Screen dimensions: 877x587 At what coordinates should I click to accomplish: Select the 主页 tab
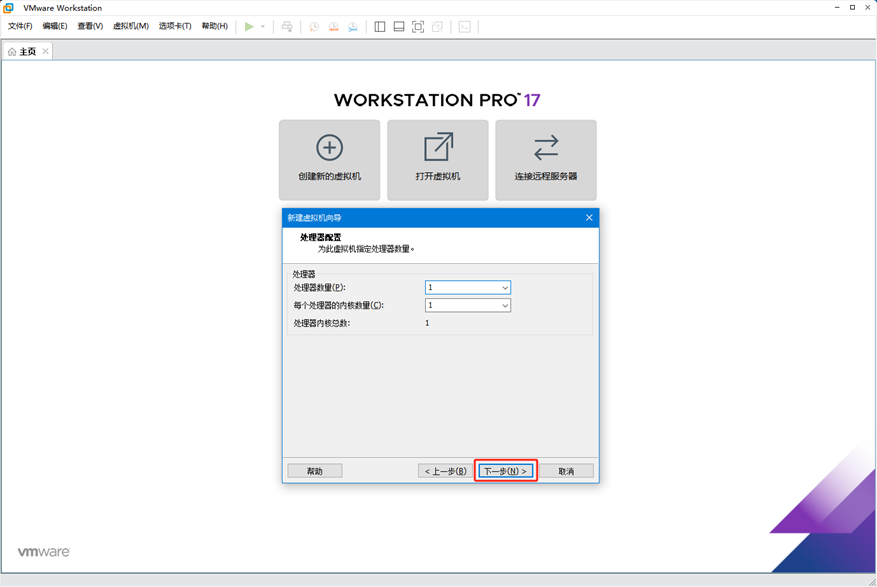[27, 51]
